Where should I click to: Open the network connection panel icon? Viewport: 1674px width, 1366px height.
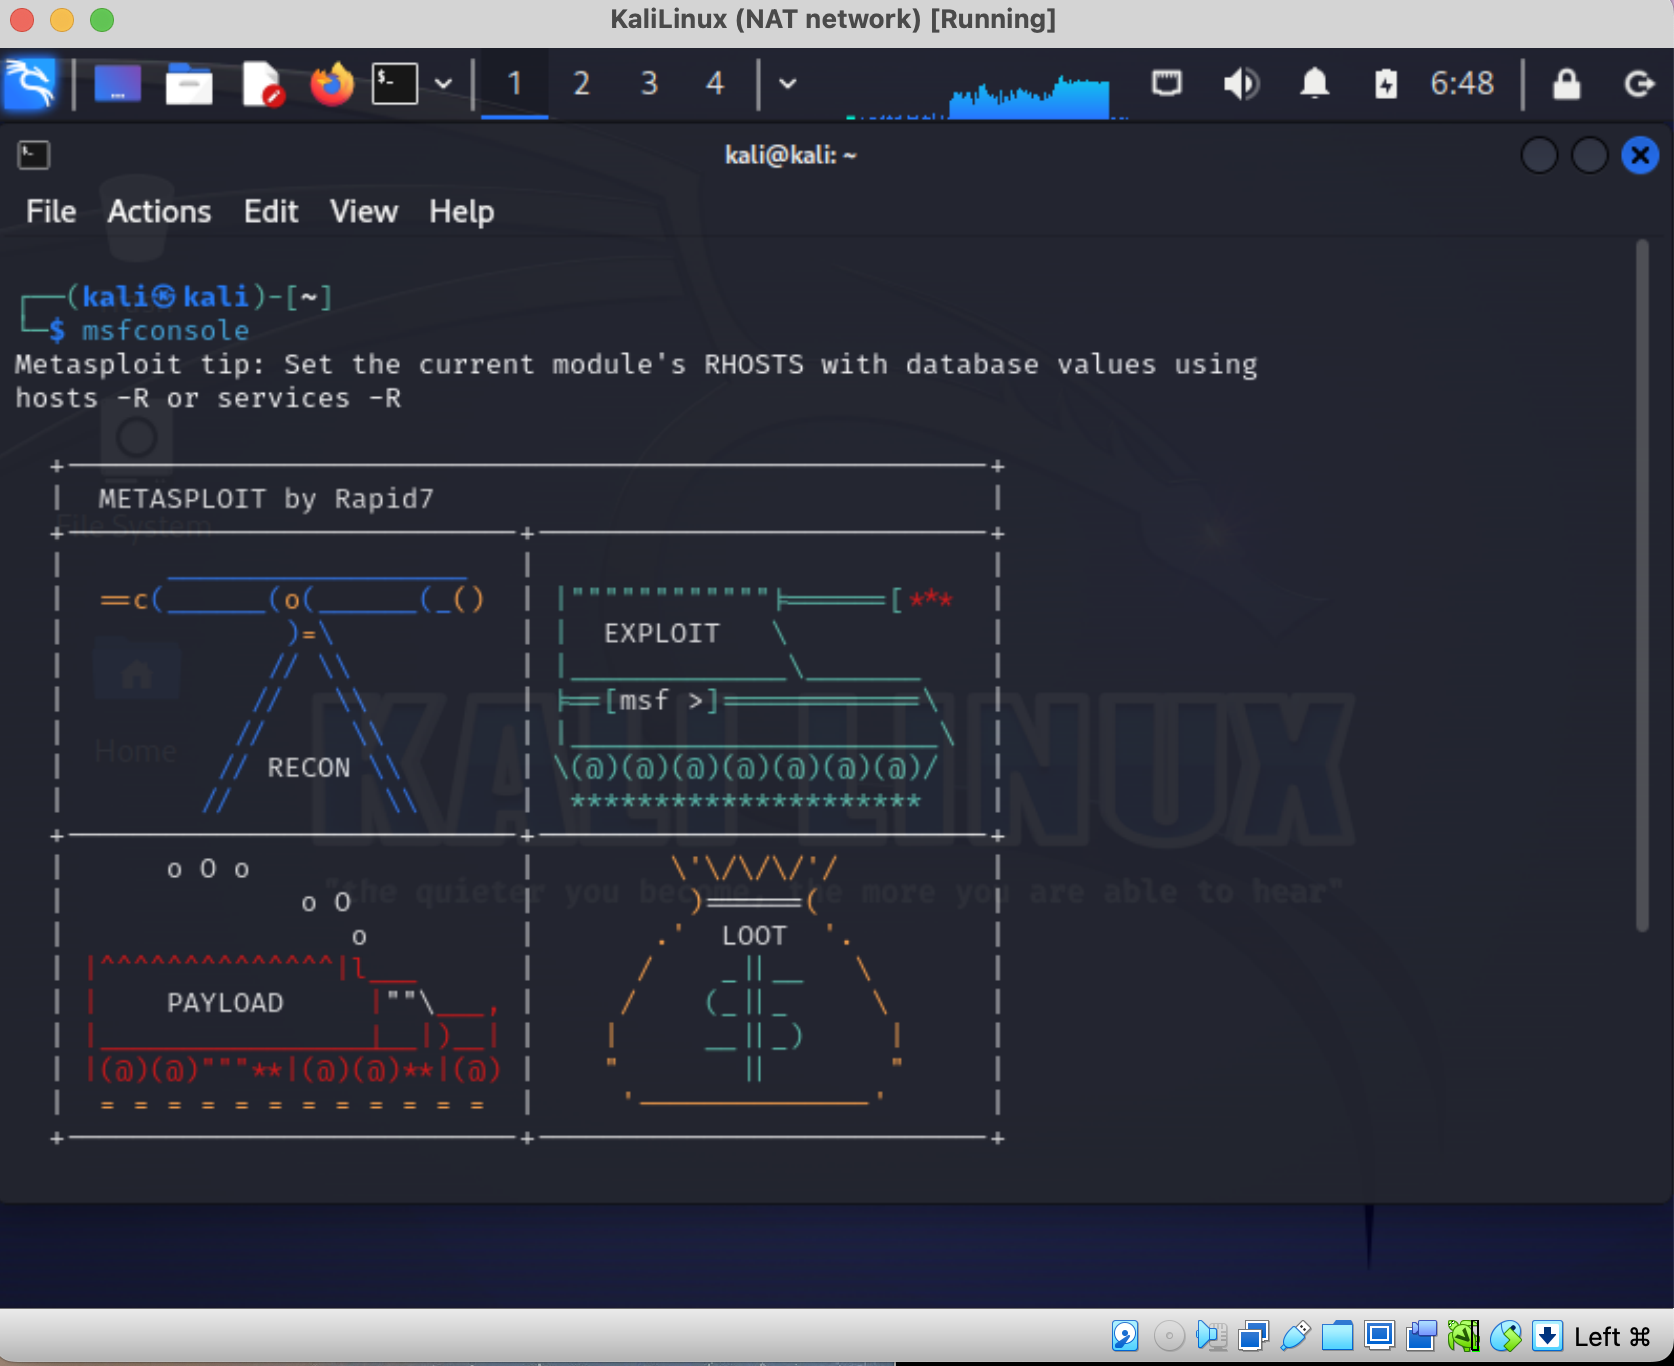[x=1167, y=84]
